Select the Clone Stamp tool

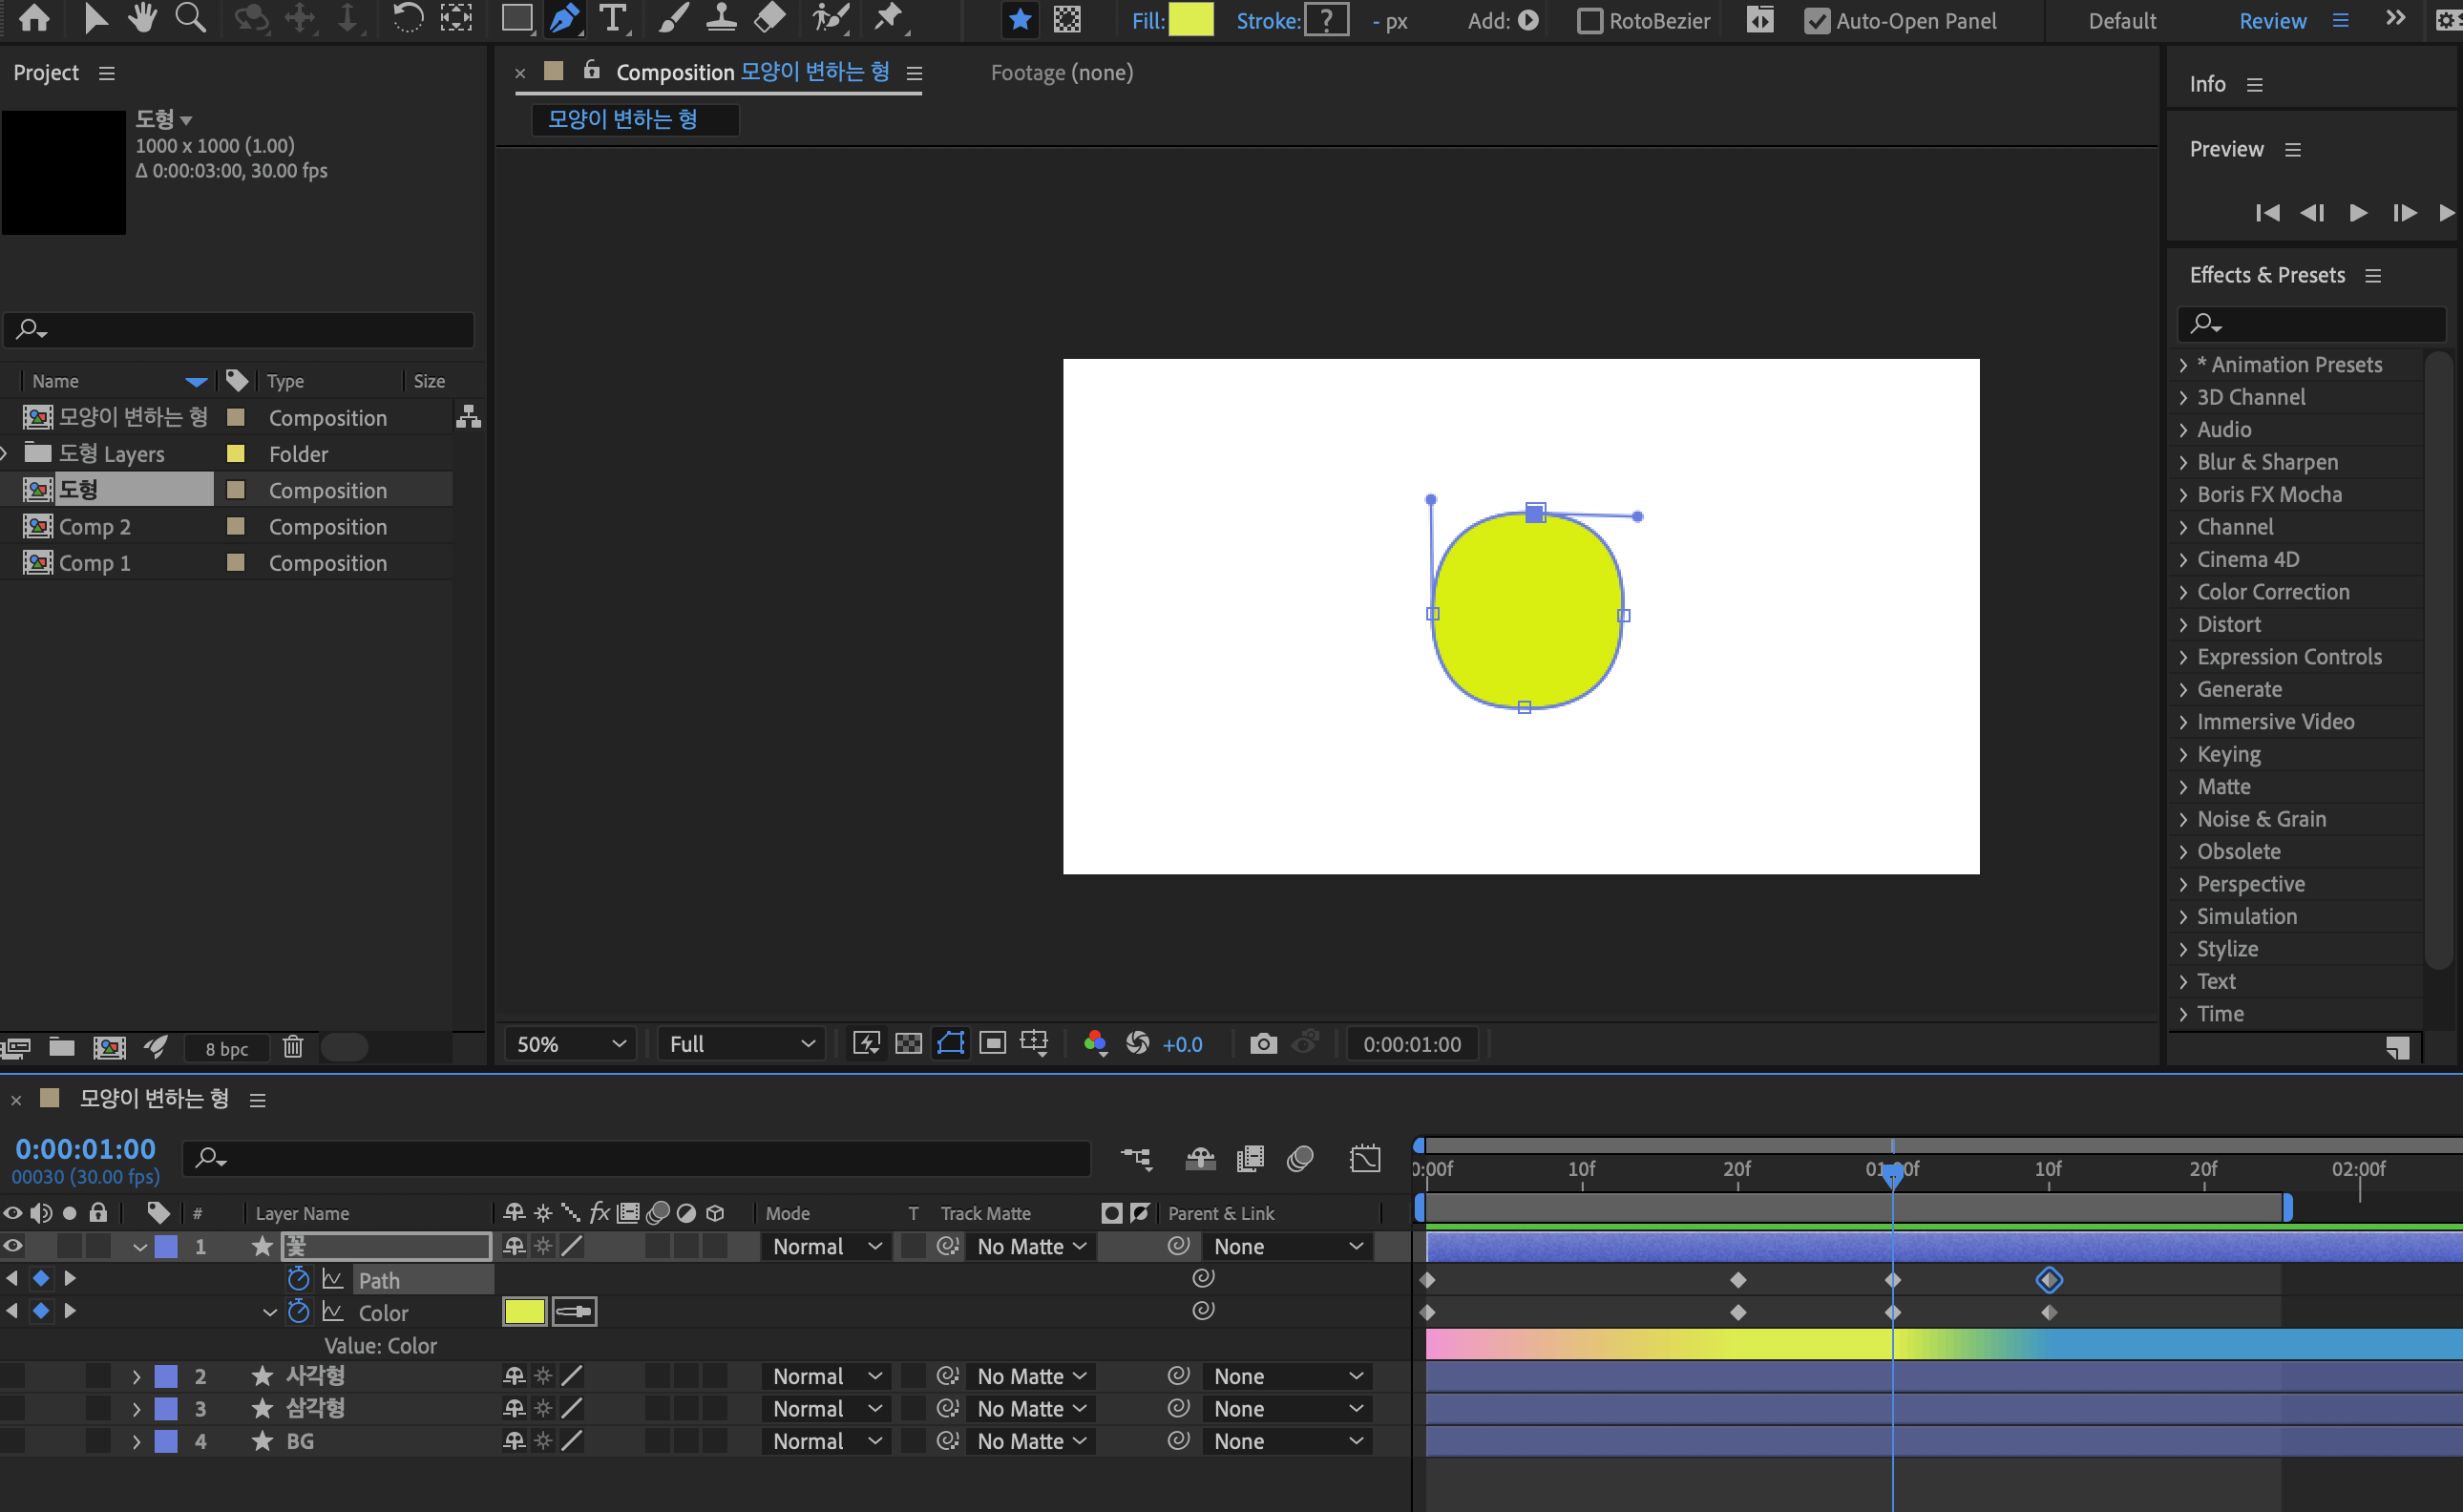tap(721, 18)
